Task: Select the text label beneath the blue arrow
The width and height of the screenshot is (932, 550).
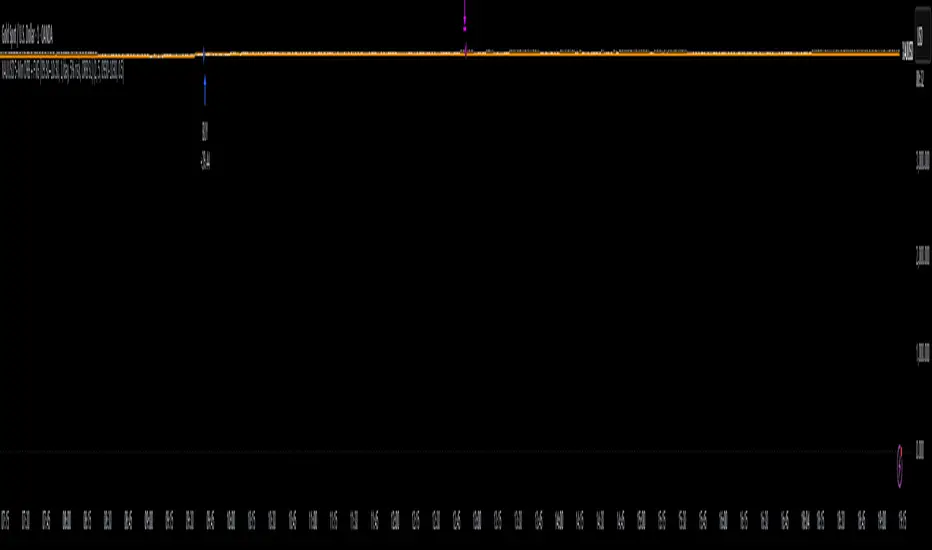Action: (205, 131)
